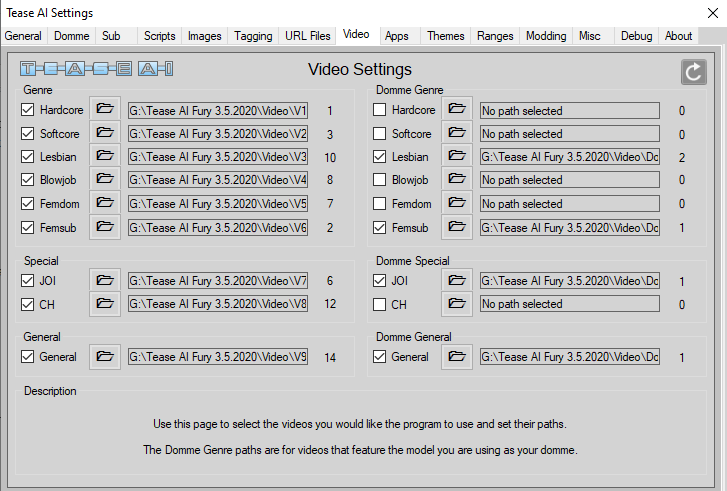Image resolution: width=727 pixels, height=491 pixels.
Task: Browse folder for Special JOI videos
Action: point(105,281)
